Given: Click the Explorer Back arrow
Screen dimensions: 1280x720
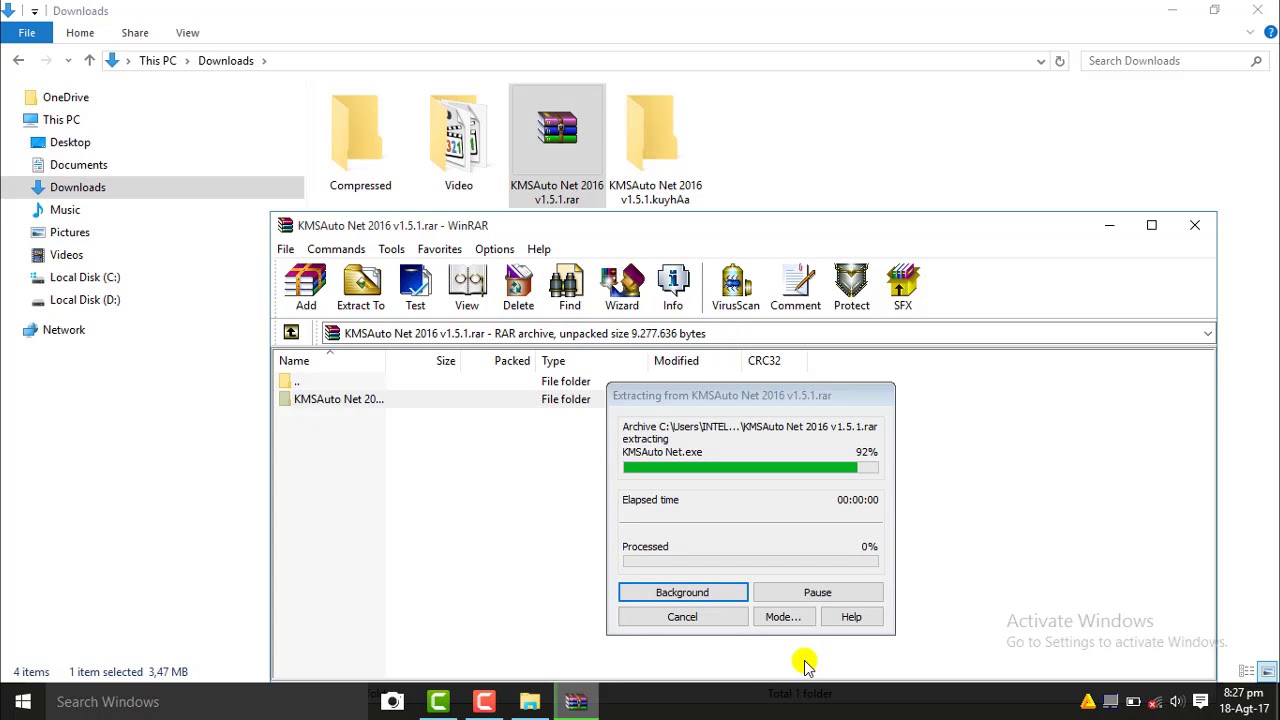Looking at the screenshot, I should pos(18,61).
